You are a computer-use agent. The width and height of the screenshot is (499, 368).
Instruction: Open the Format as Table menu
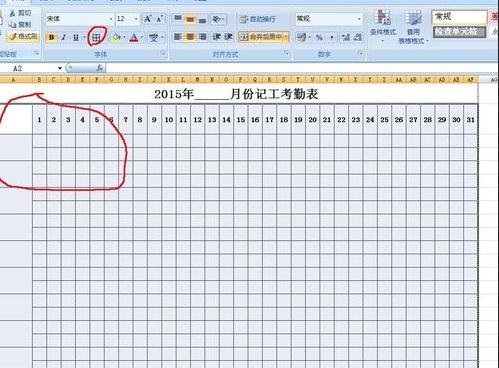(x=413, y=27)
